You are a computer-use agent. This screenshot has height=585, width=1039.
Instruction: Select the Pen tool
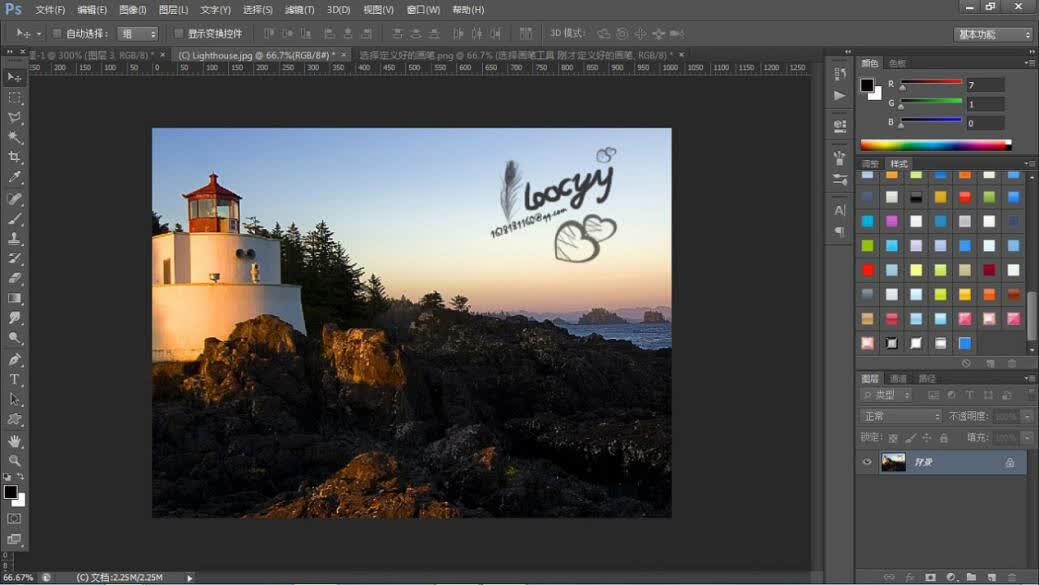tap(14, 360)
